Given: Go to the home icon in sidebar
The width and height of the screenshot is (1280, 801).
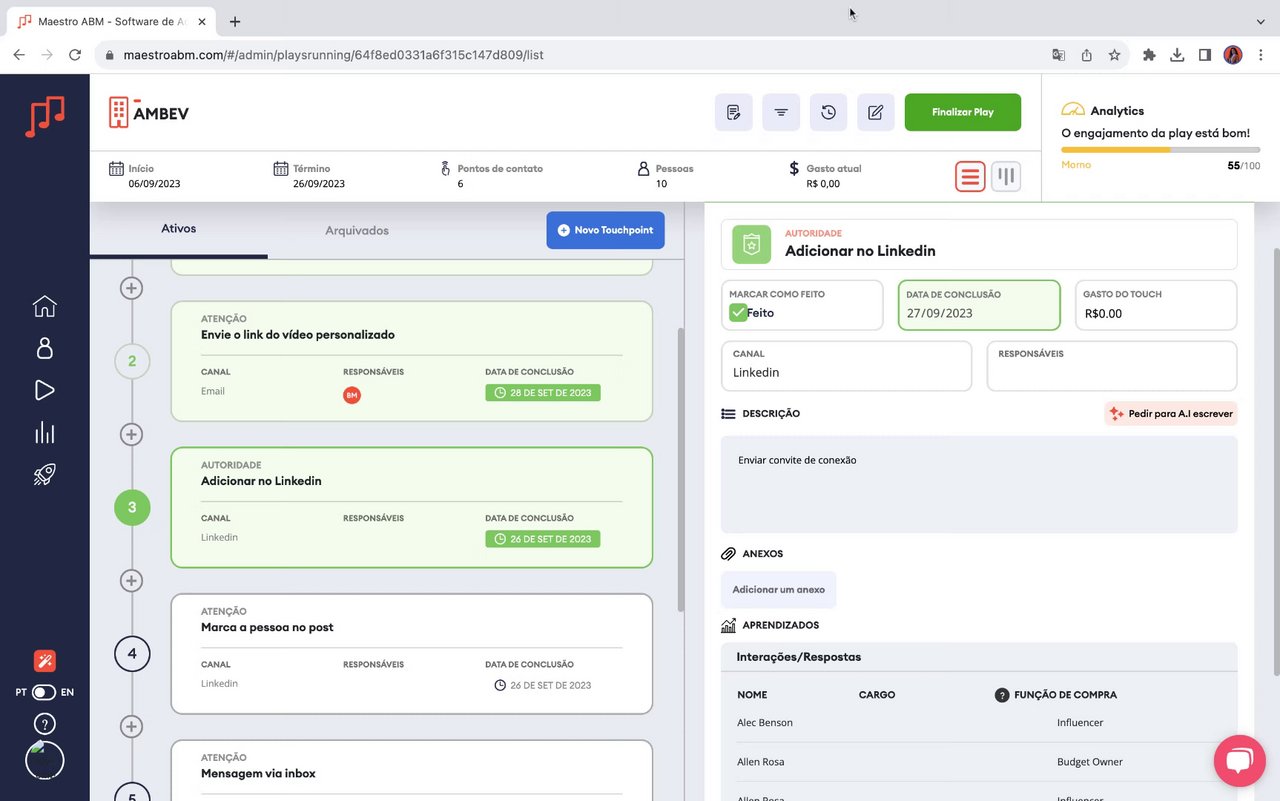Looking at the screenshot, I should 44,306.
